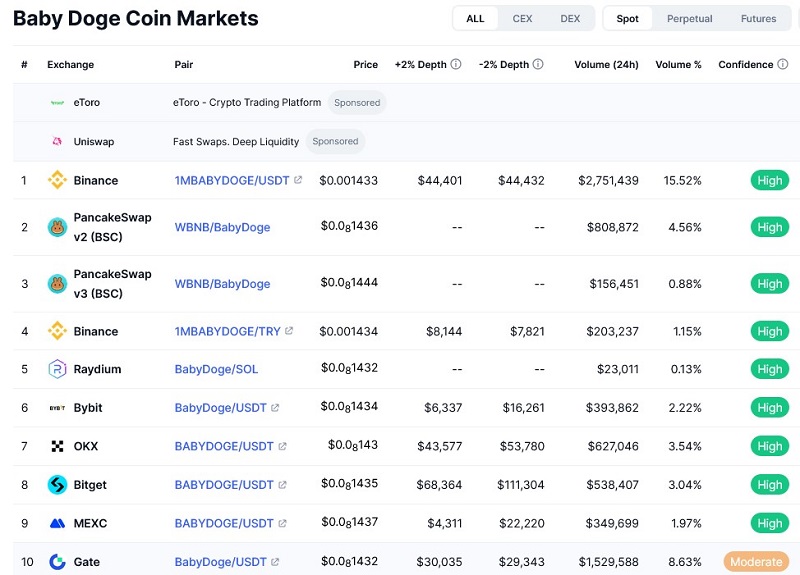Click the MEXC exchange logo
This screenshot has width=800, height=575.
tap(57, 523)
